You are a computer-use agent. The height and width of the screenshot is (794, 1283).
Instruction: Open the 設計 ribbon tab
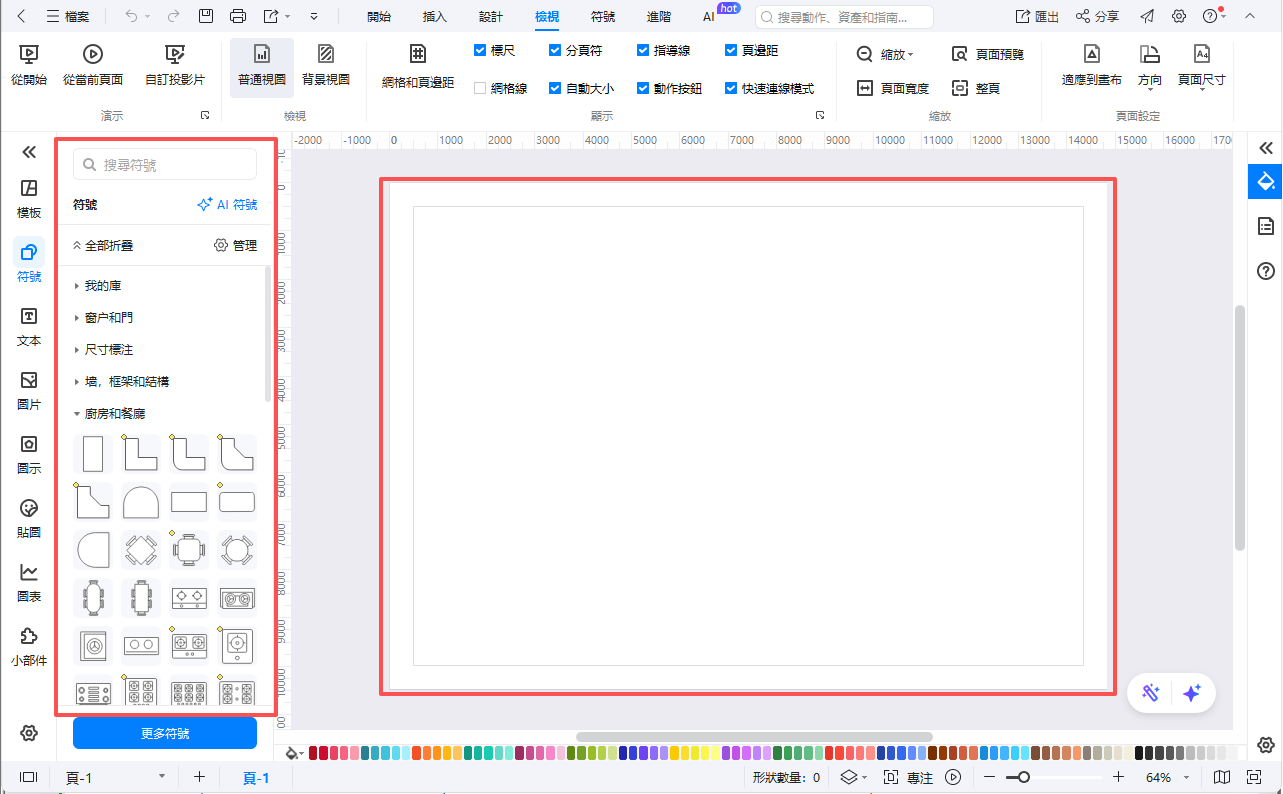(x=491, y=17)
